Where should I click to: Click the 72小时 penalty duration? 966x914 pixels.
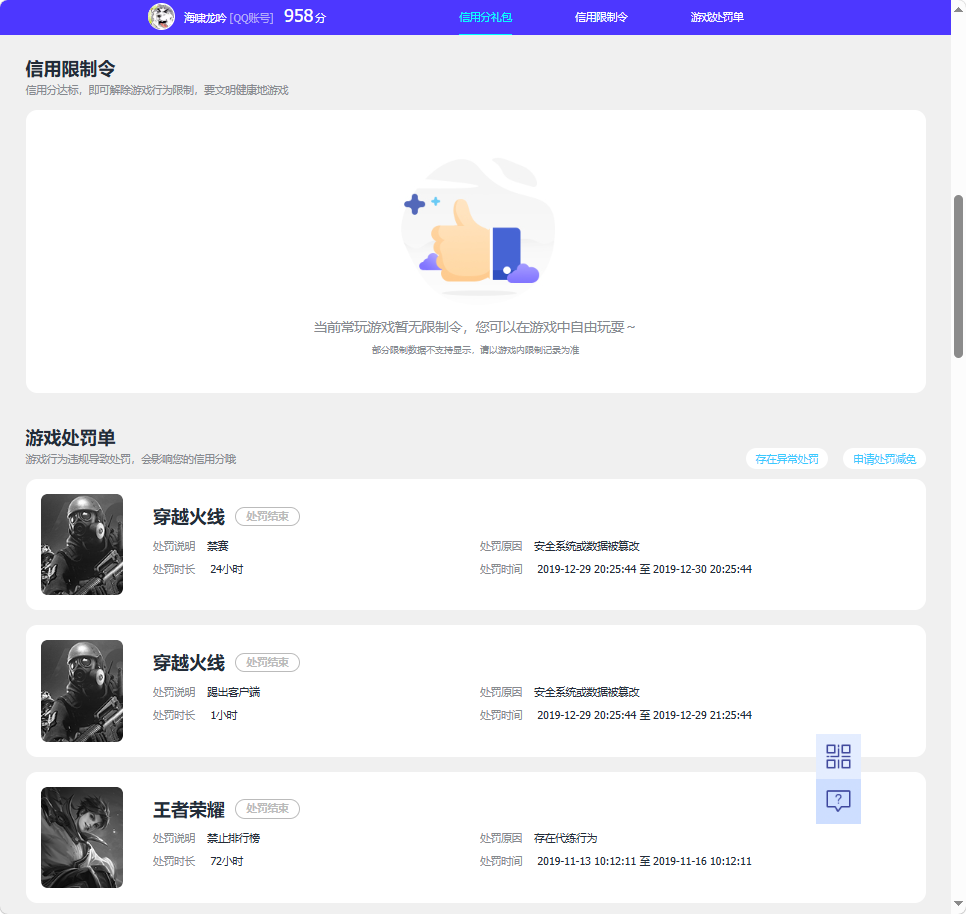pyautogui.click(x=227, y=861)
